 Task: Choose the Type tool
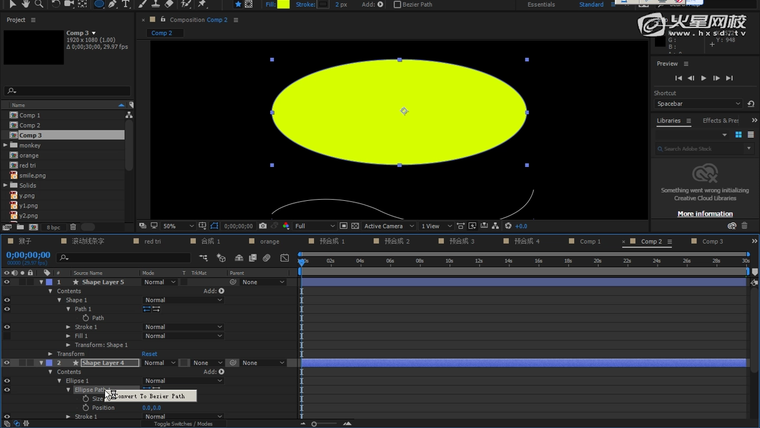coord(127,4)
